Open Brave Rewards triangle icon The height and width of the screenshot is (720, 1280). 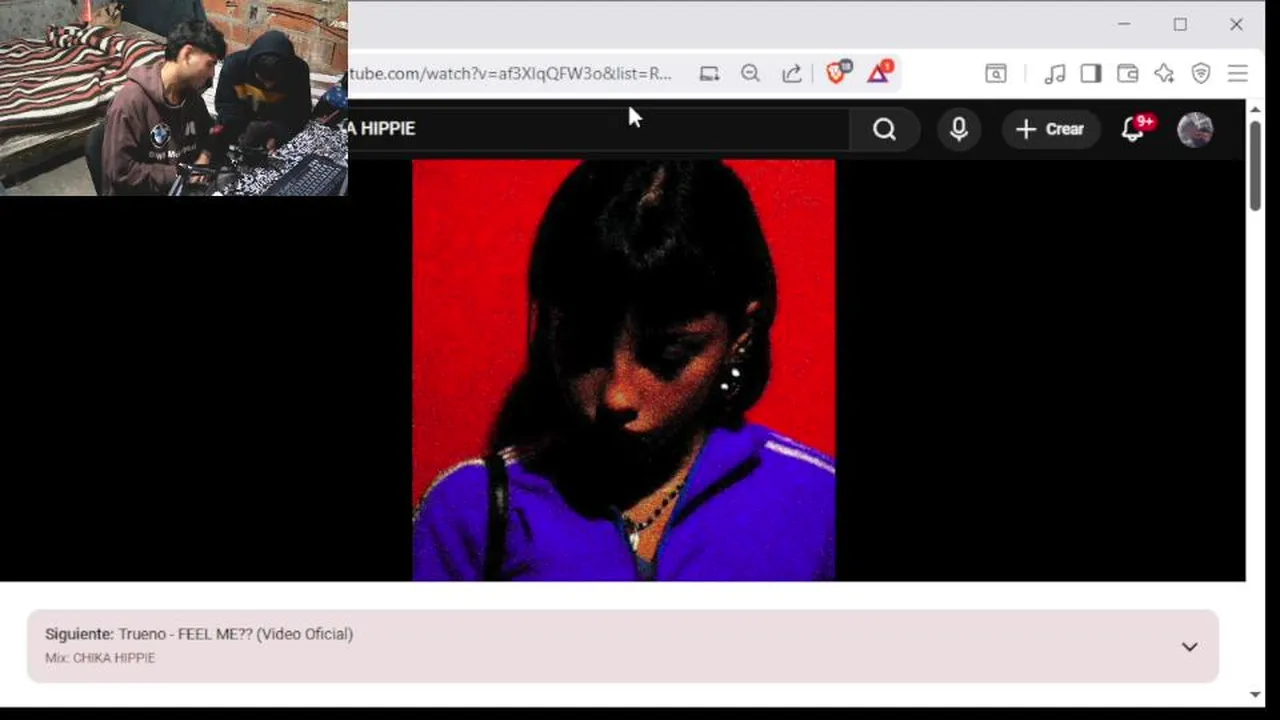tap(879, 72)
